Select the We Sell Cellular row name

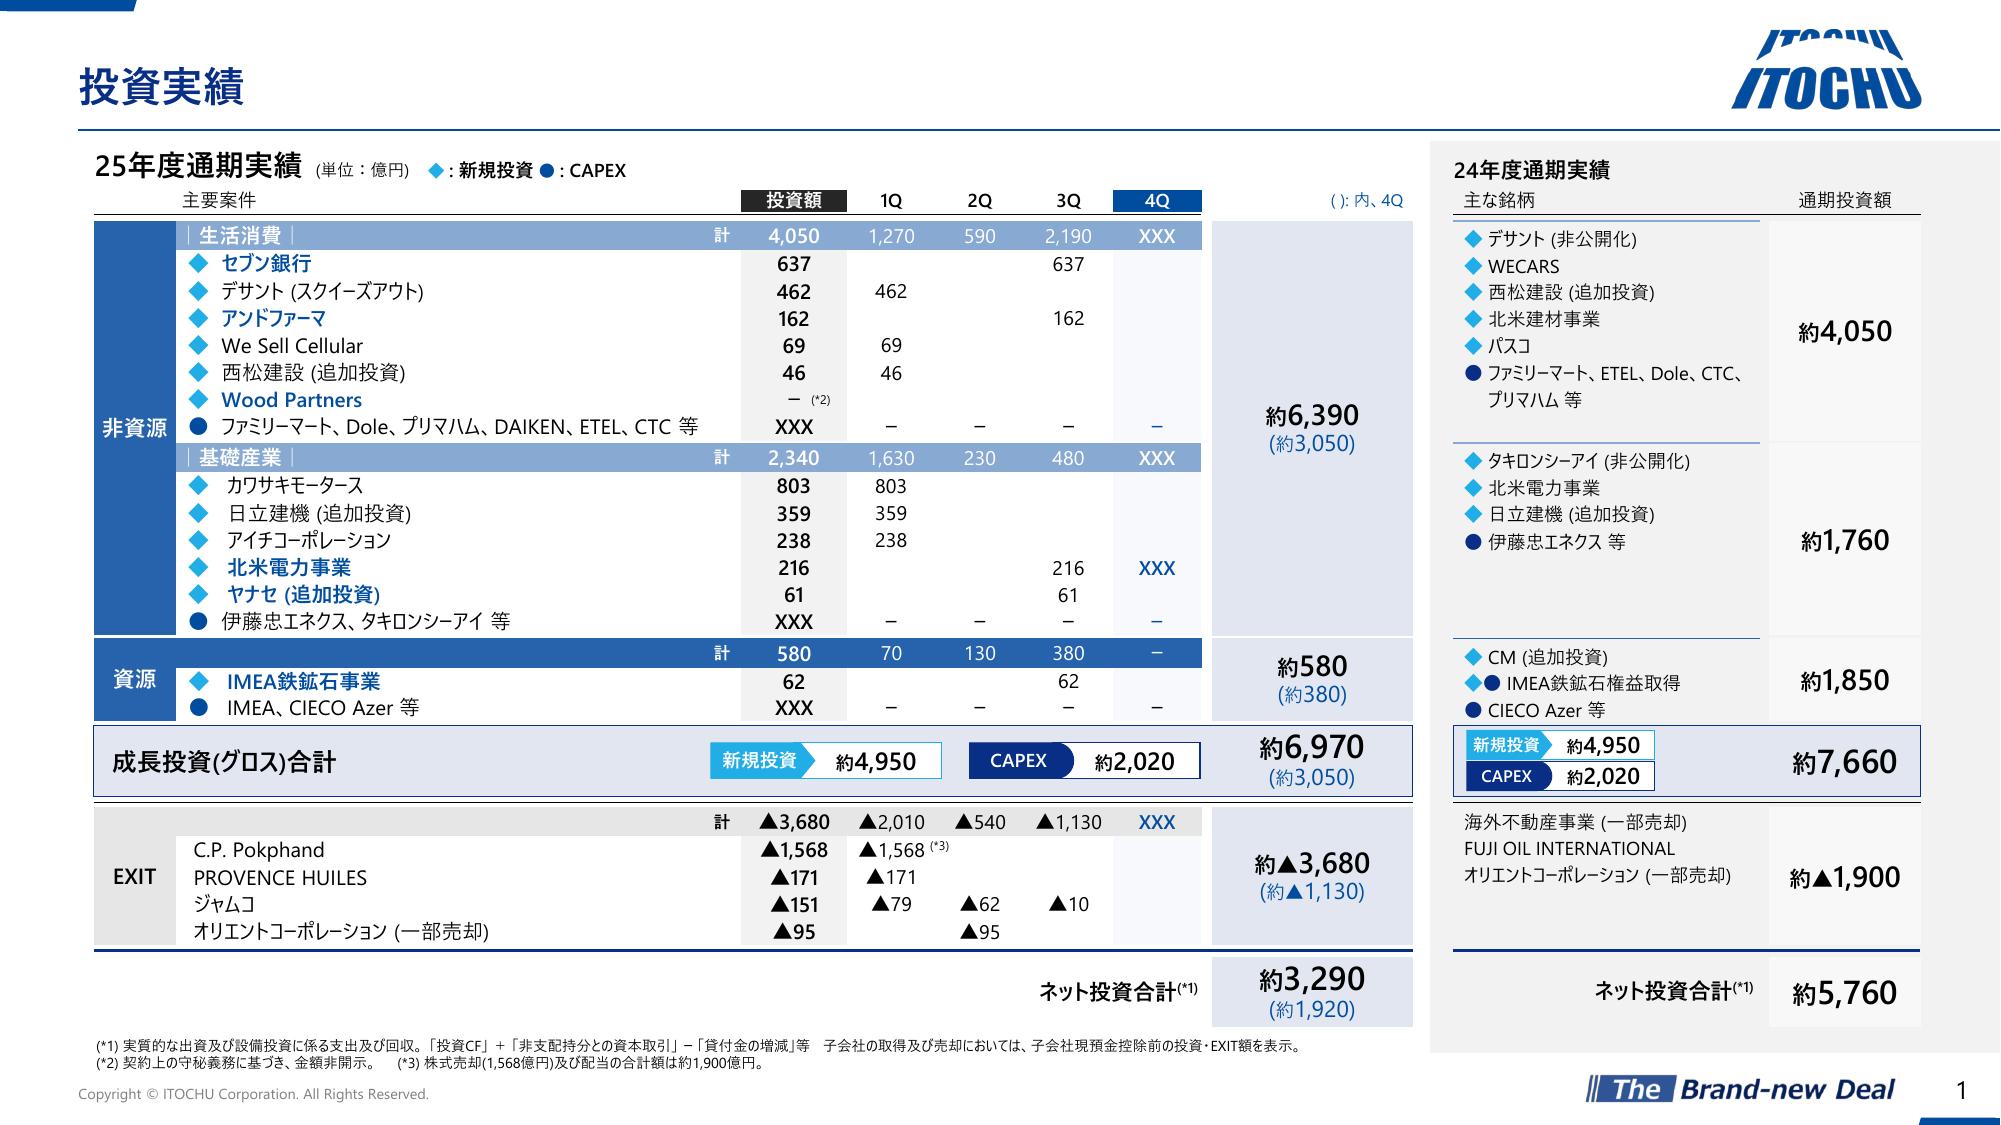pyautogui.click(x=292, y=346)
